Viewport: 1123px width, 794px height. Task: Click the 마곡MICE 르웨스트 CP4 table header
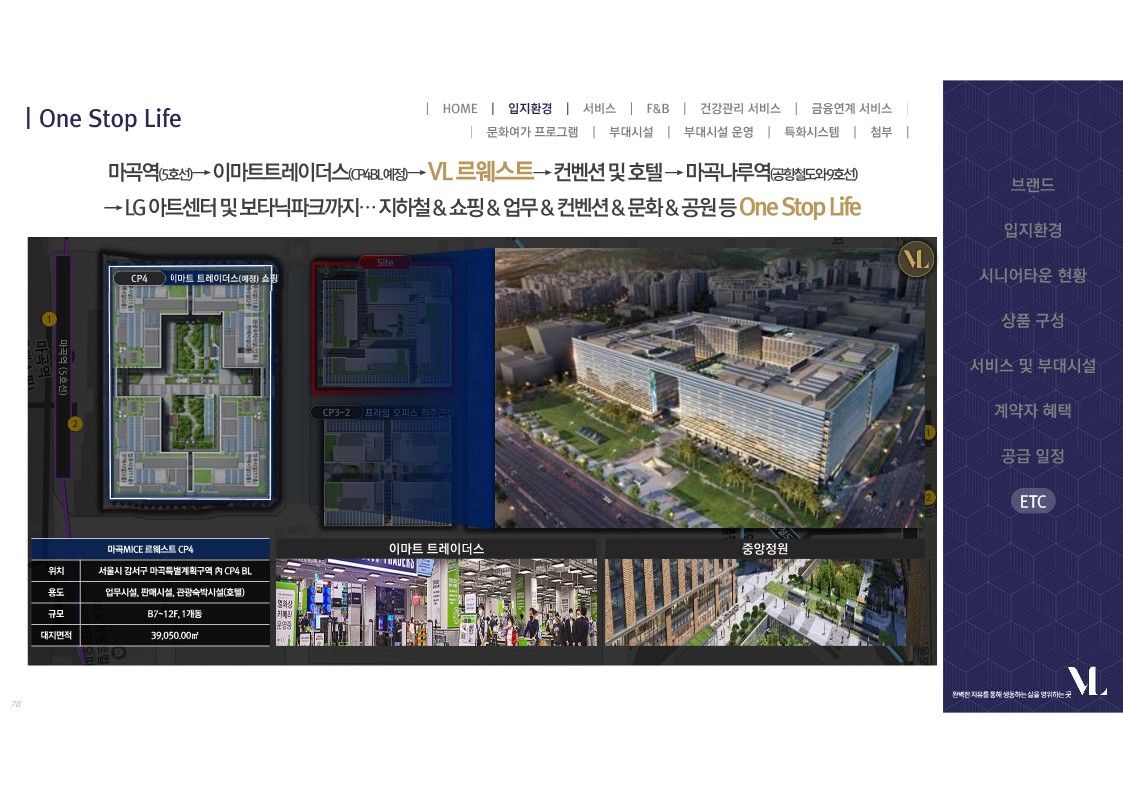[150, 549]
